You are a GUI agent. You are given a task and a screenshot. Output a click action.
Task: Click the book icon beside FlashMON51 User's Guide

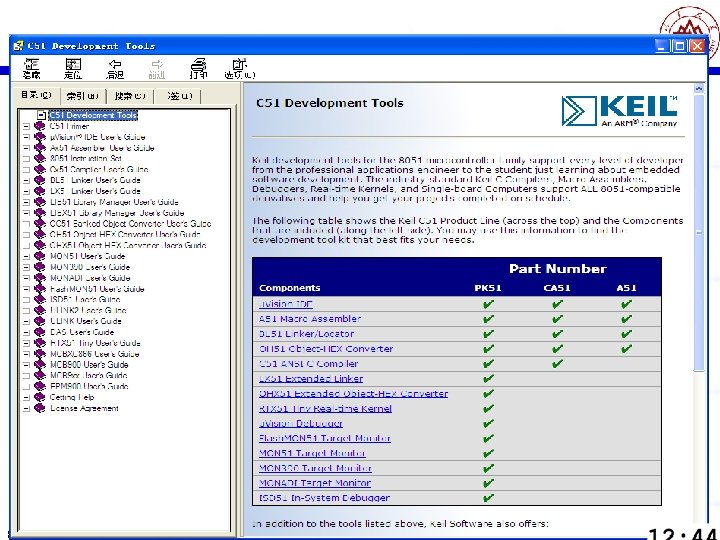(x=40, y=289)
